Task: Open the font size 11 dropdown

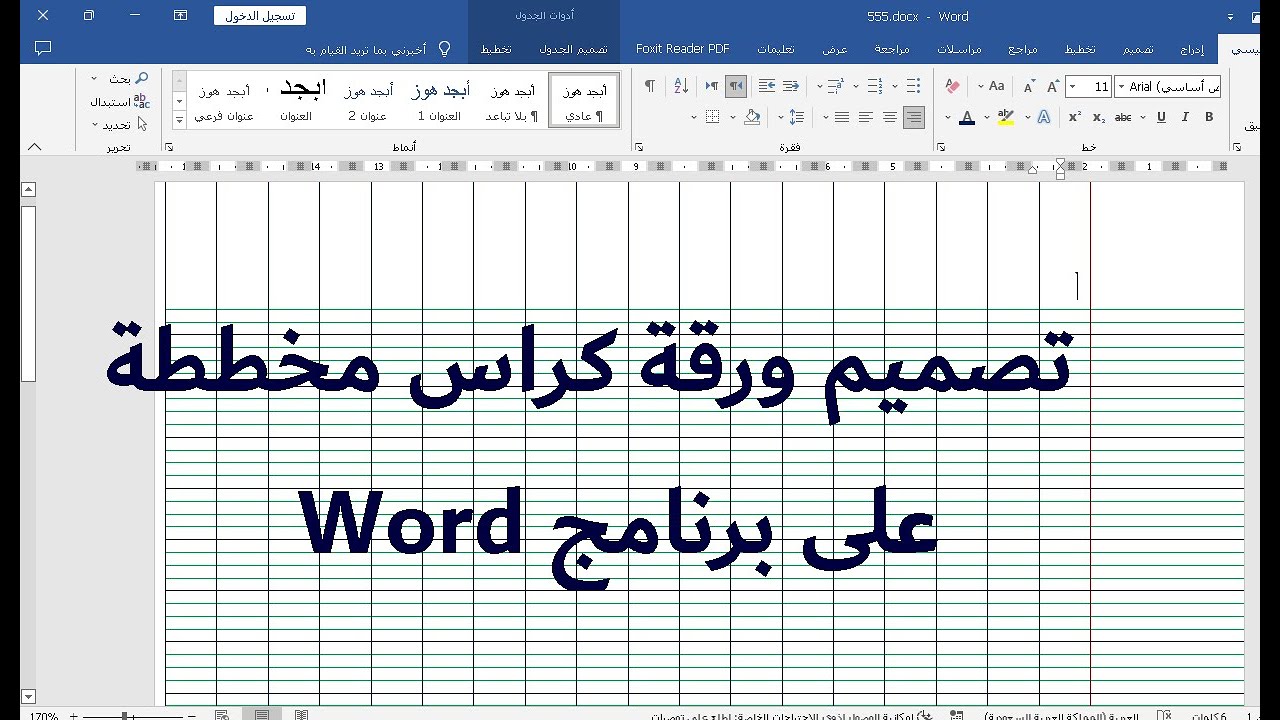Action: point(1072,87)
